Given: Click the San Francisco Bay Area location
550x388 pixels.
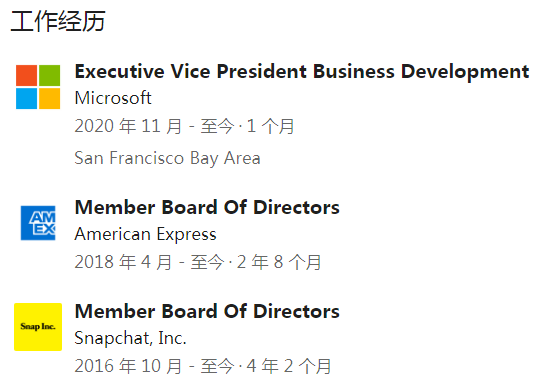Looking at the screenshot, I should click(167, 158).
